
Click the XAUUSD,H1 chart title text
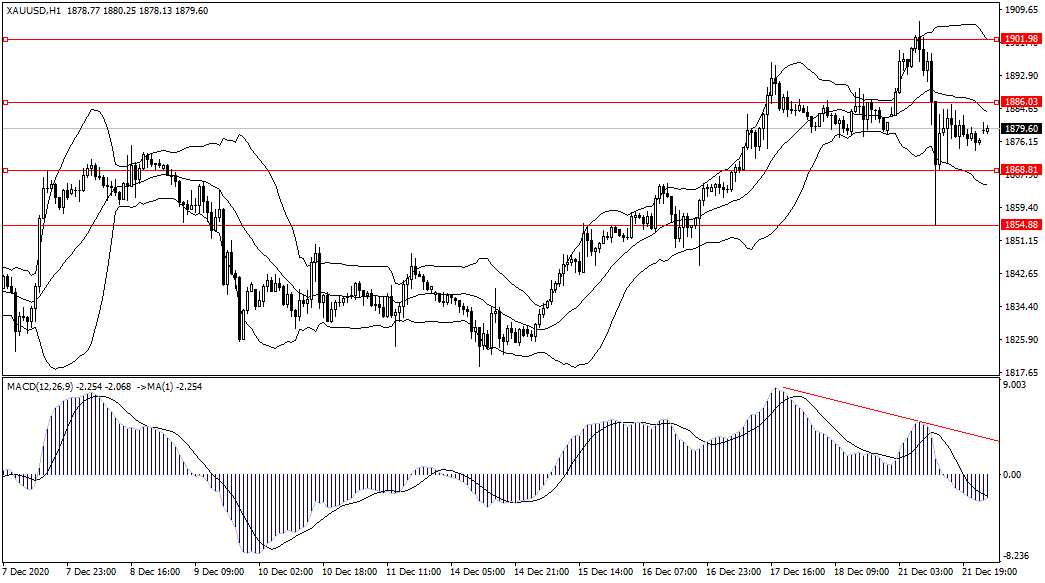[x=34, y=9]
